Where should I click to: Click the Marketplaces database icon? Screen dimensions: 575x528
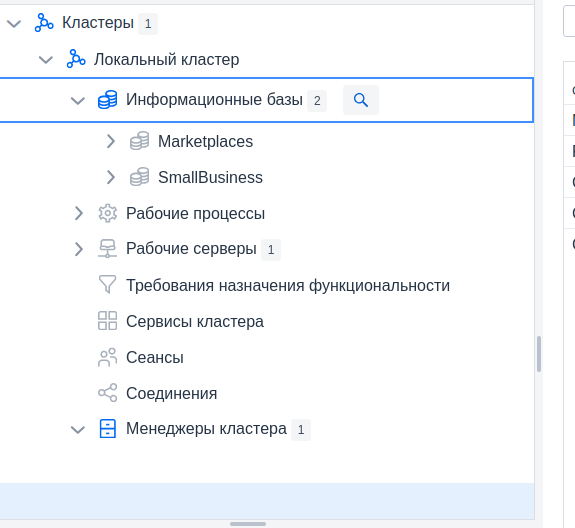[x=140, y=141]
